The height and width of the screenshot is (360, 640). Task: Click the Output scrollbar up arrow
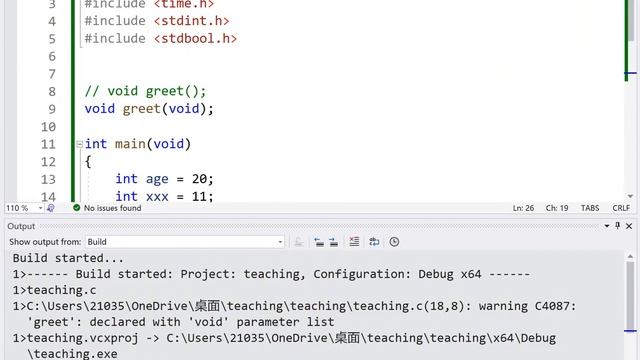point(631,256)
